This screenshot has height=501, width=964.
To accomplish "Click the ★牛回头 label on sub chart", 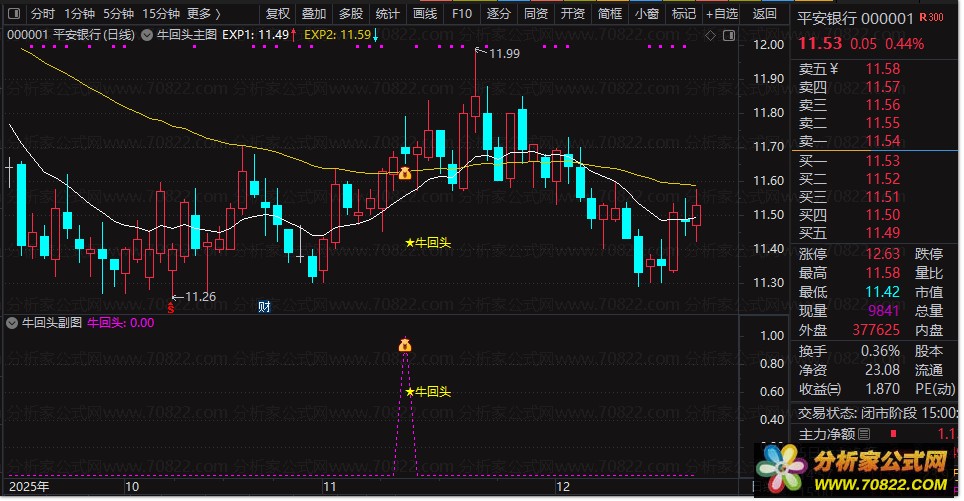I will coord(428,392).
